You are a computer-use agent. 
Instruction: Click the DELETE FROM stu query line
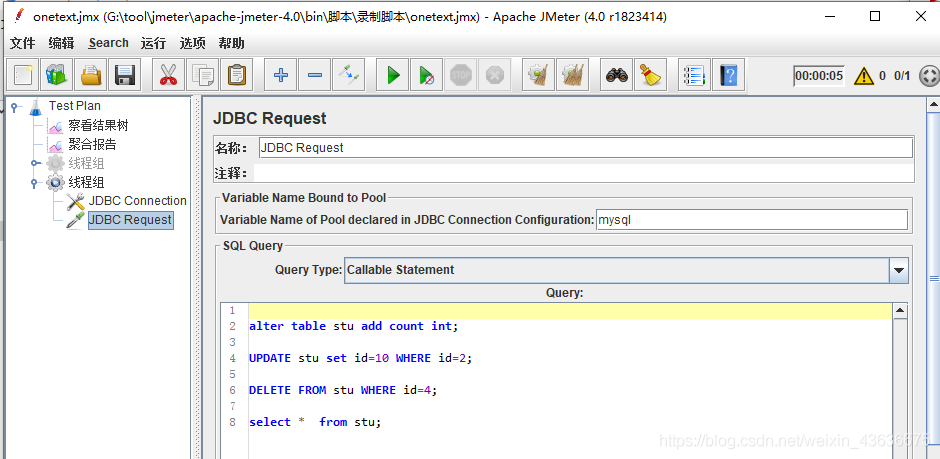point(344,390)
